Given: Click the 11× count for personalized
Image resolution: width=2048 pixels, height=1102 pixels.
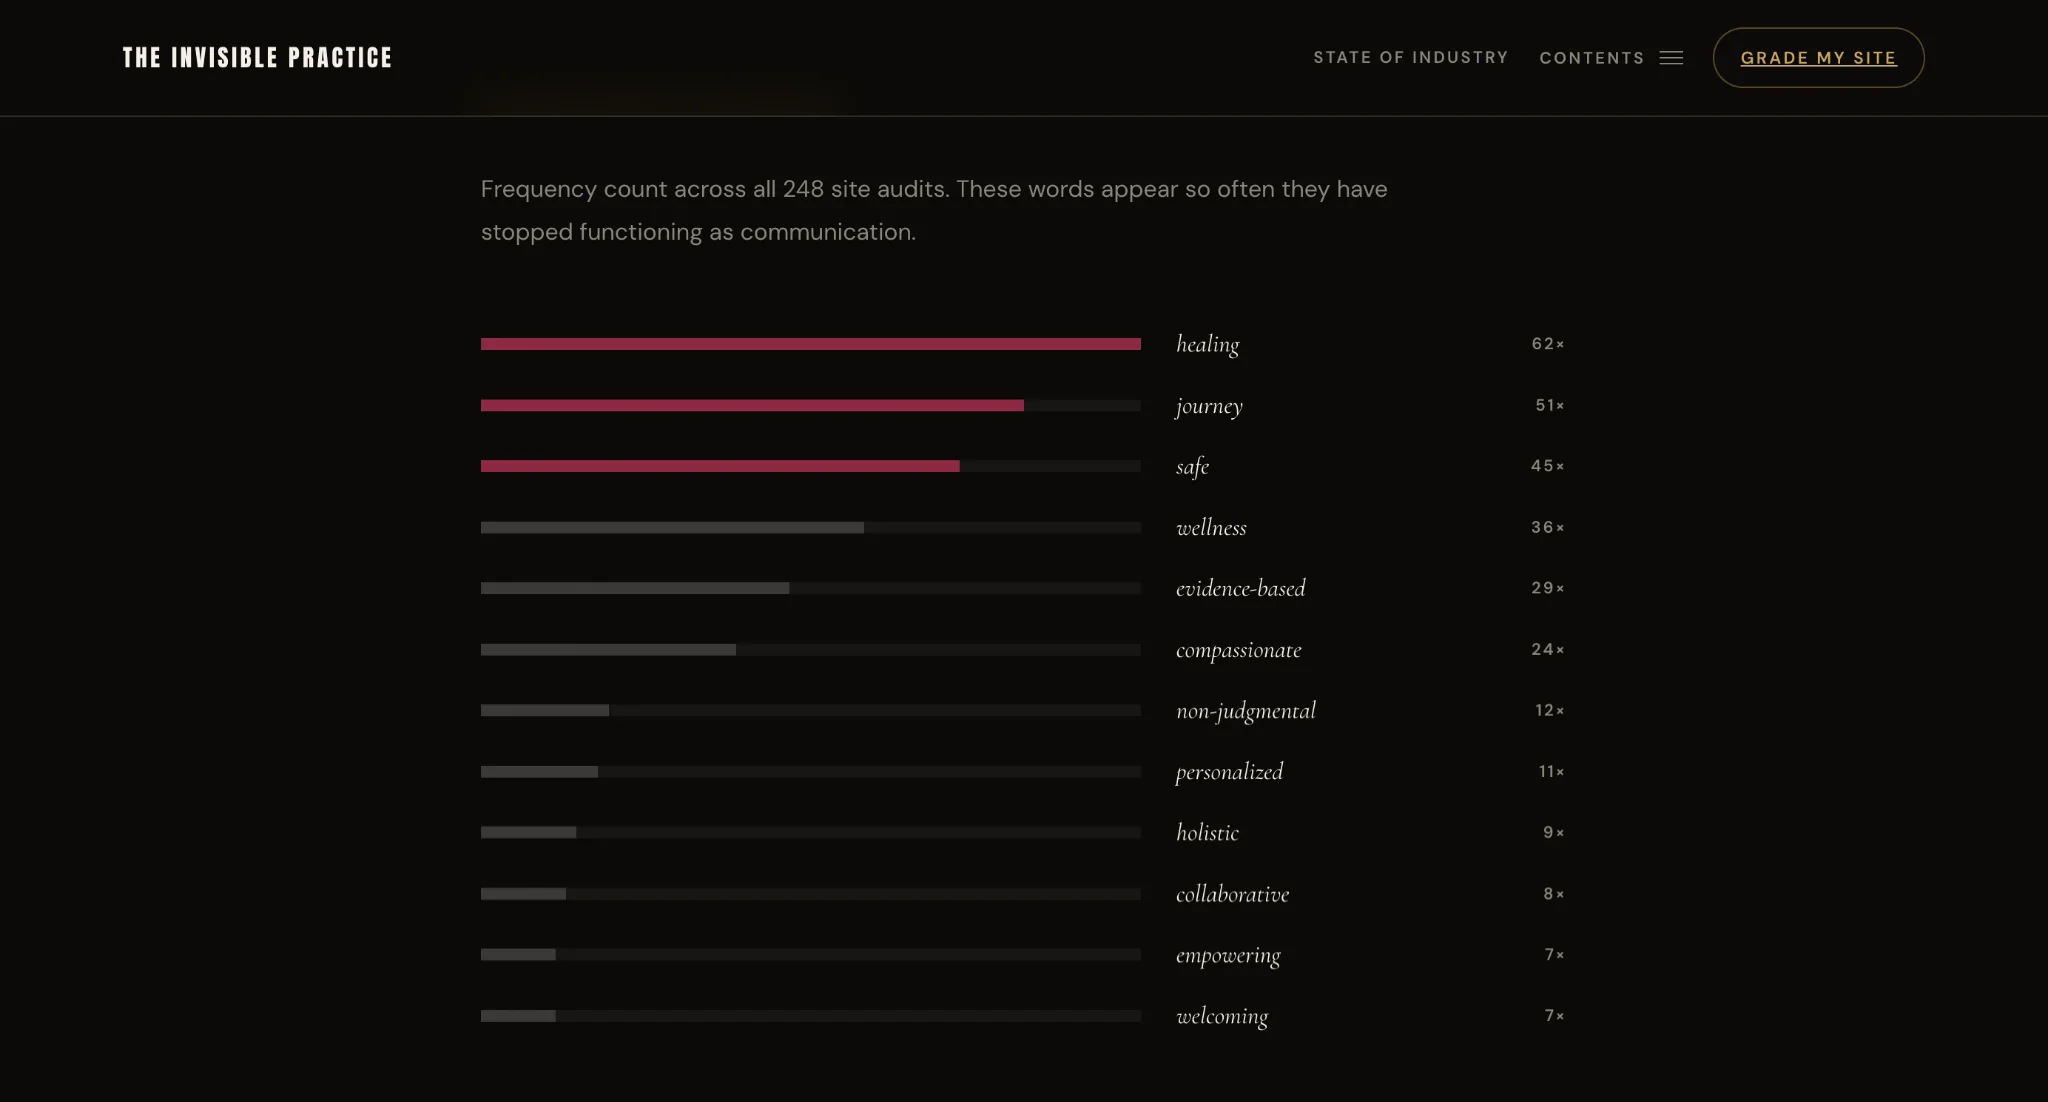Looking at the screenshot, I should pos(1551,772).
